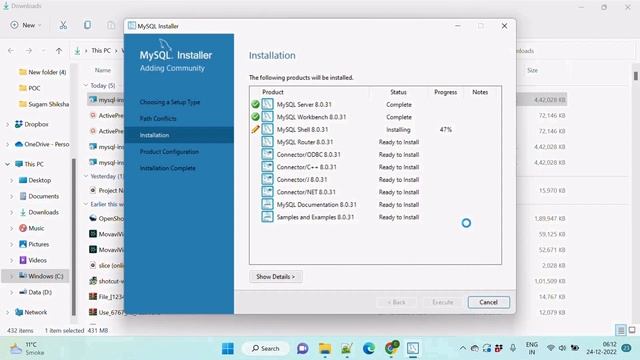Click the Samples and Examples 8.0.31 icon
Screen dimensions: 640x360
(267, 217)
